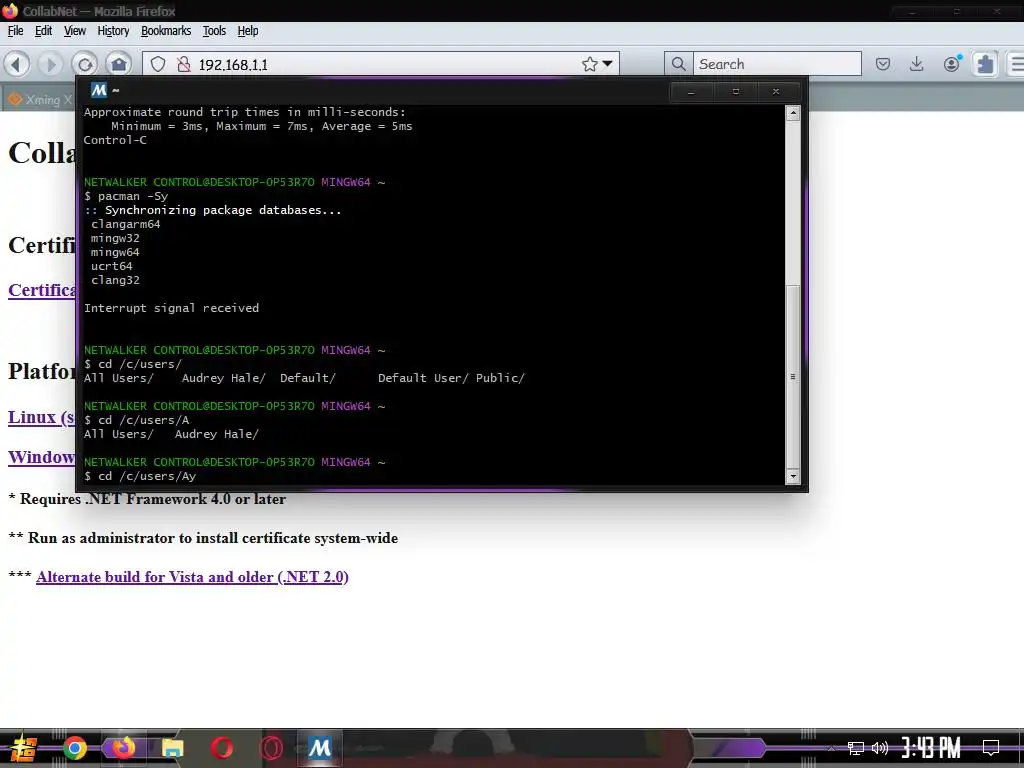This screenshot has width=1024, height=768.
Task: Click the Firefox Back navigation arrow
Action: (17, 64)
